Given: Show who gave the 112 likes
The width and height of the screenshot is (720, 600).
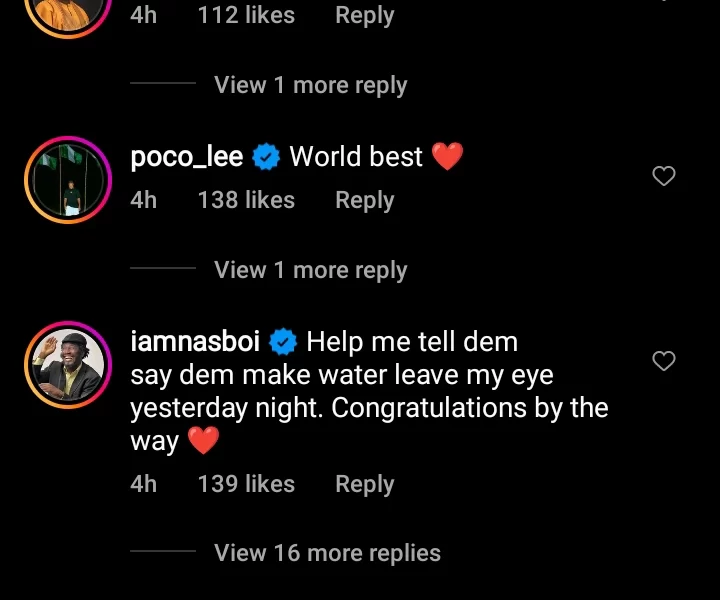Looking at the screenshot, I should click(x=246, y=15).
